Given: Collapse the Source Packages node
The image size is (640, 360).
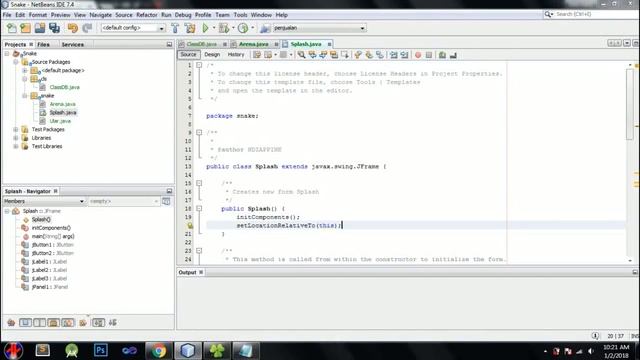Looking at the screenshot, I should pyautogui.click(x=16, y=62).
